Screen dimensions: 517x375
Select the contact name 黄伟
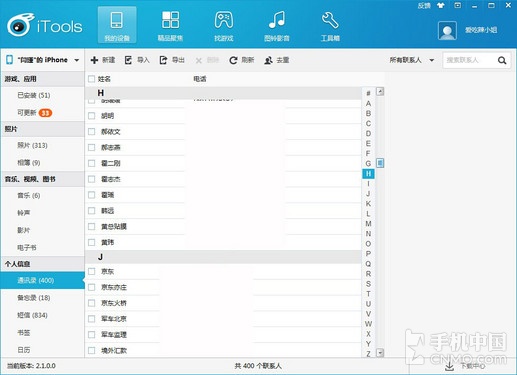[107, 242]
